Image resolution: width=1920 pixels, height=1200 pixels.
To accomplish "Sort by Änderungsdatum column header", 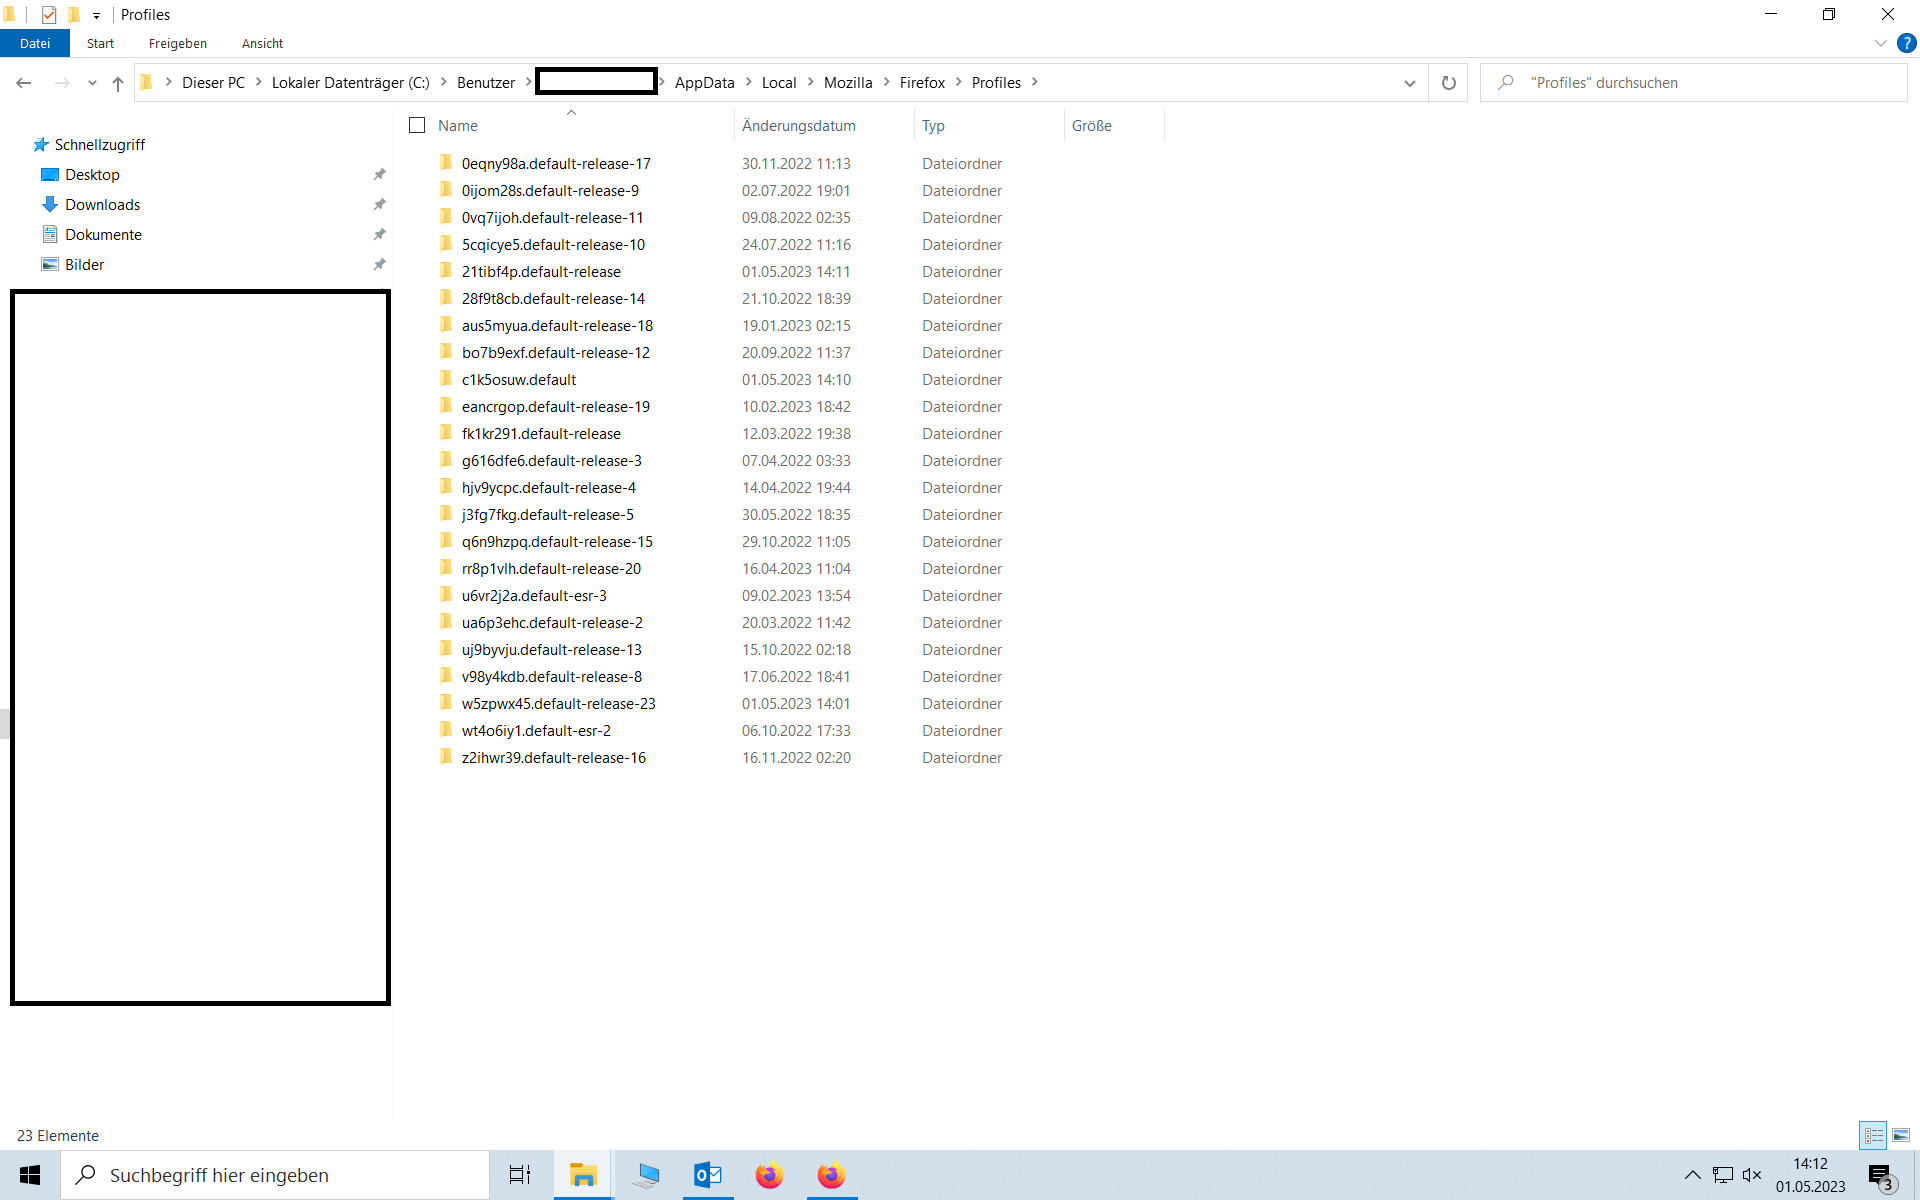I will [798, 125].
